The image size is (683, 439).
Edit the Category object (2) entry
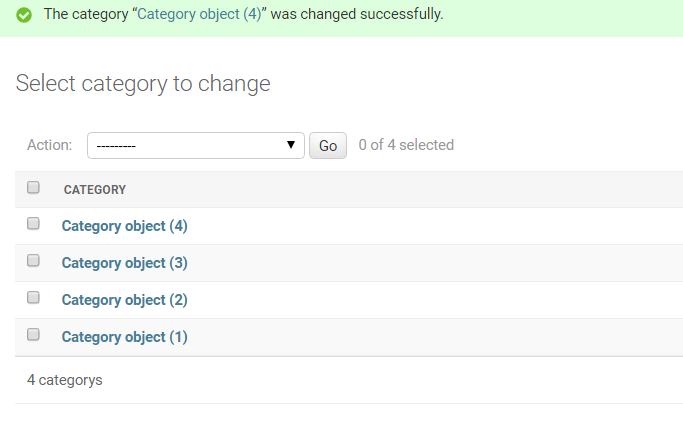pyautogui.click(x=125, y=300)
